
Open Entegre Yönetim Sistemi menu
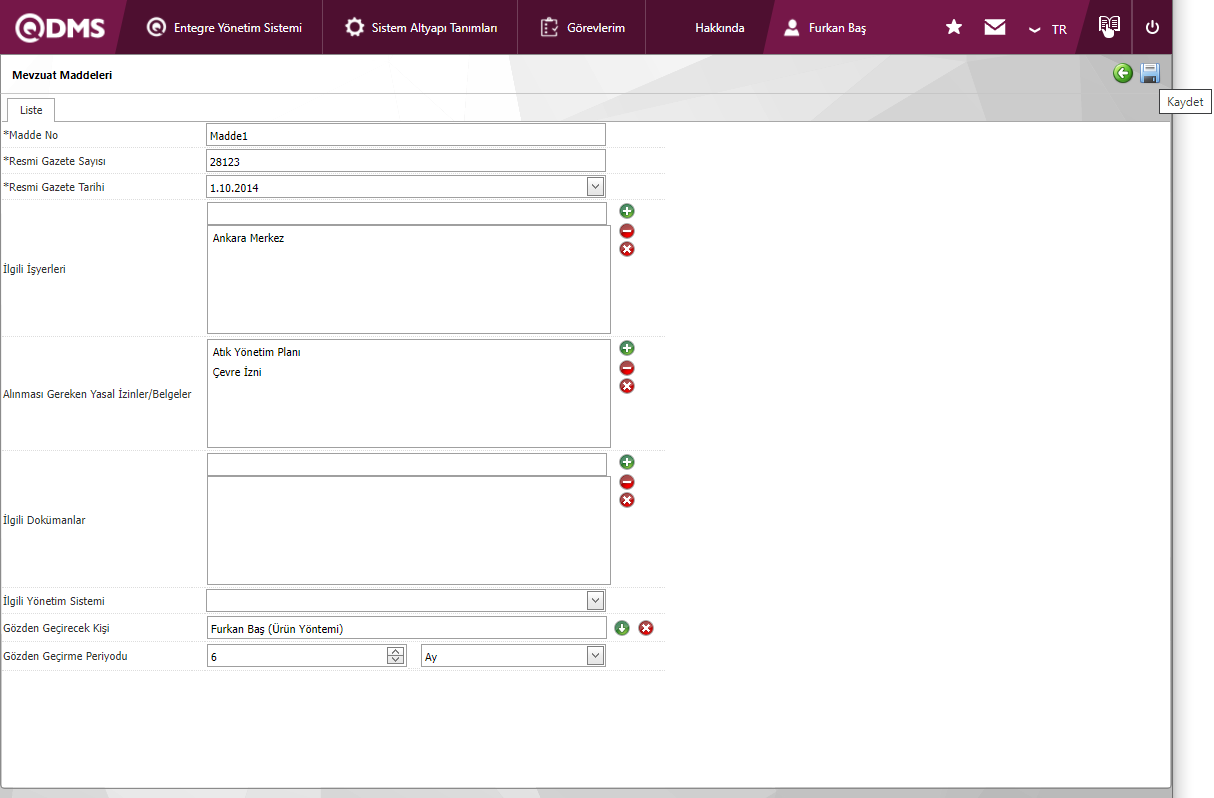click(x=225, y=27)
